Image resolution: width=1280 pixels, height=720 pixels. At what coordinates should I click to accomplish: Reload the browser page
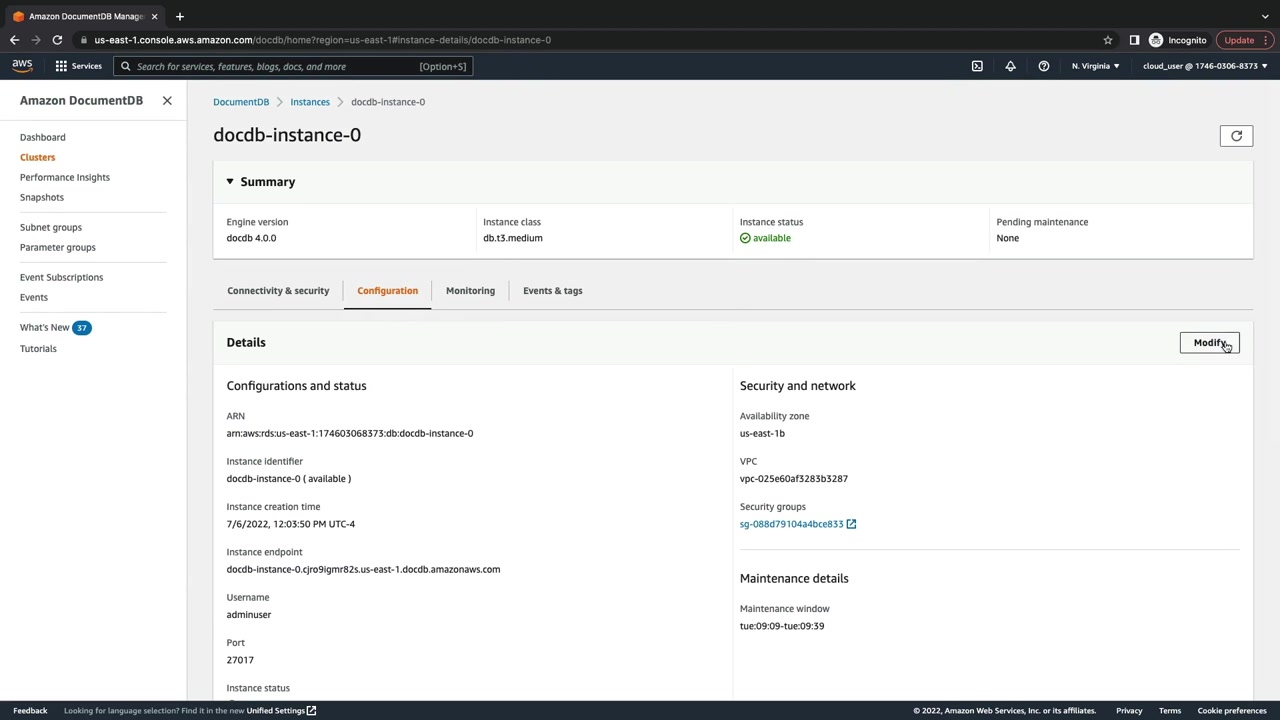point(57,40)
